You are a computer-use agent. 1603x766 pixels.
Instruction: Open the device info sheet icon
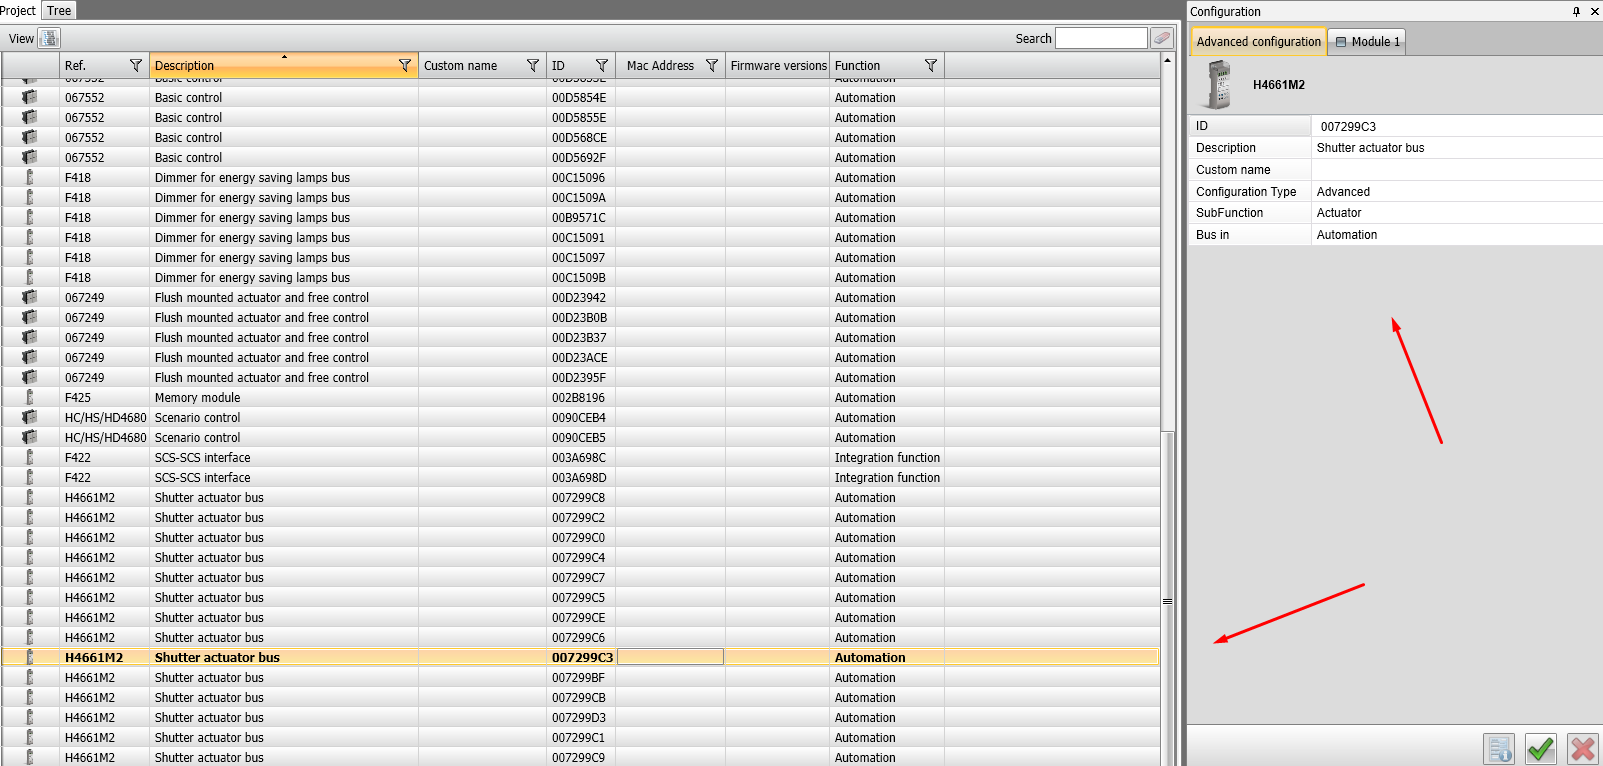click(1498, 748)
